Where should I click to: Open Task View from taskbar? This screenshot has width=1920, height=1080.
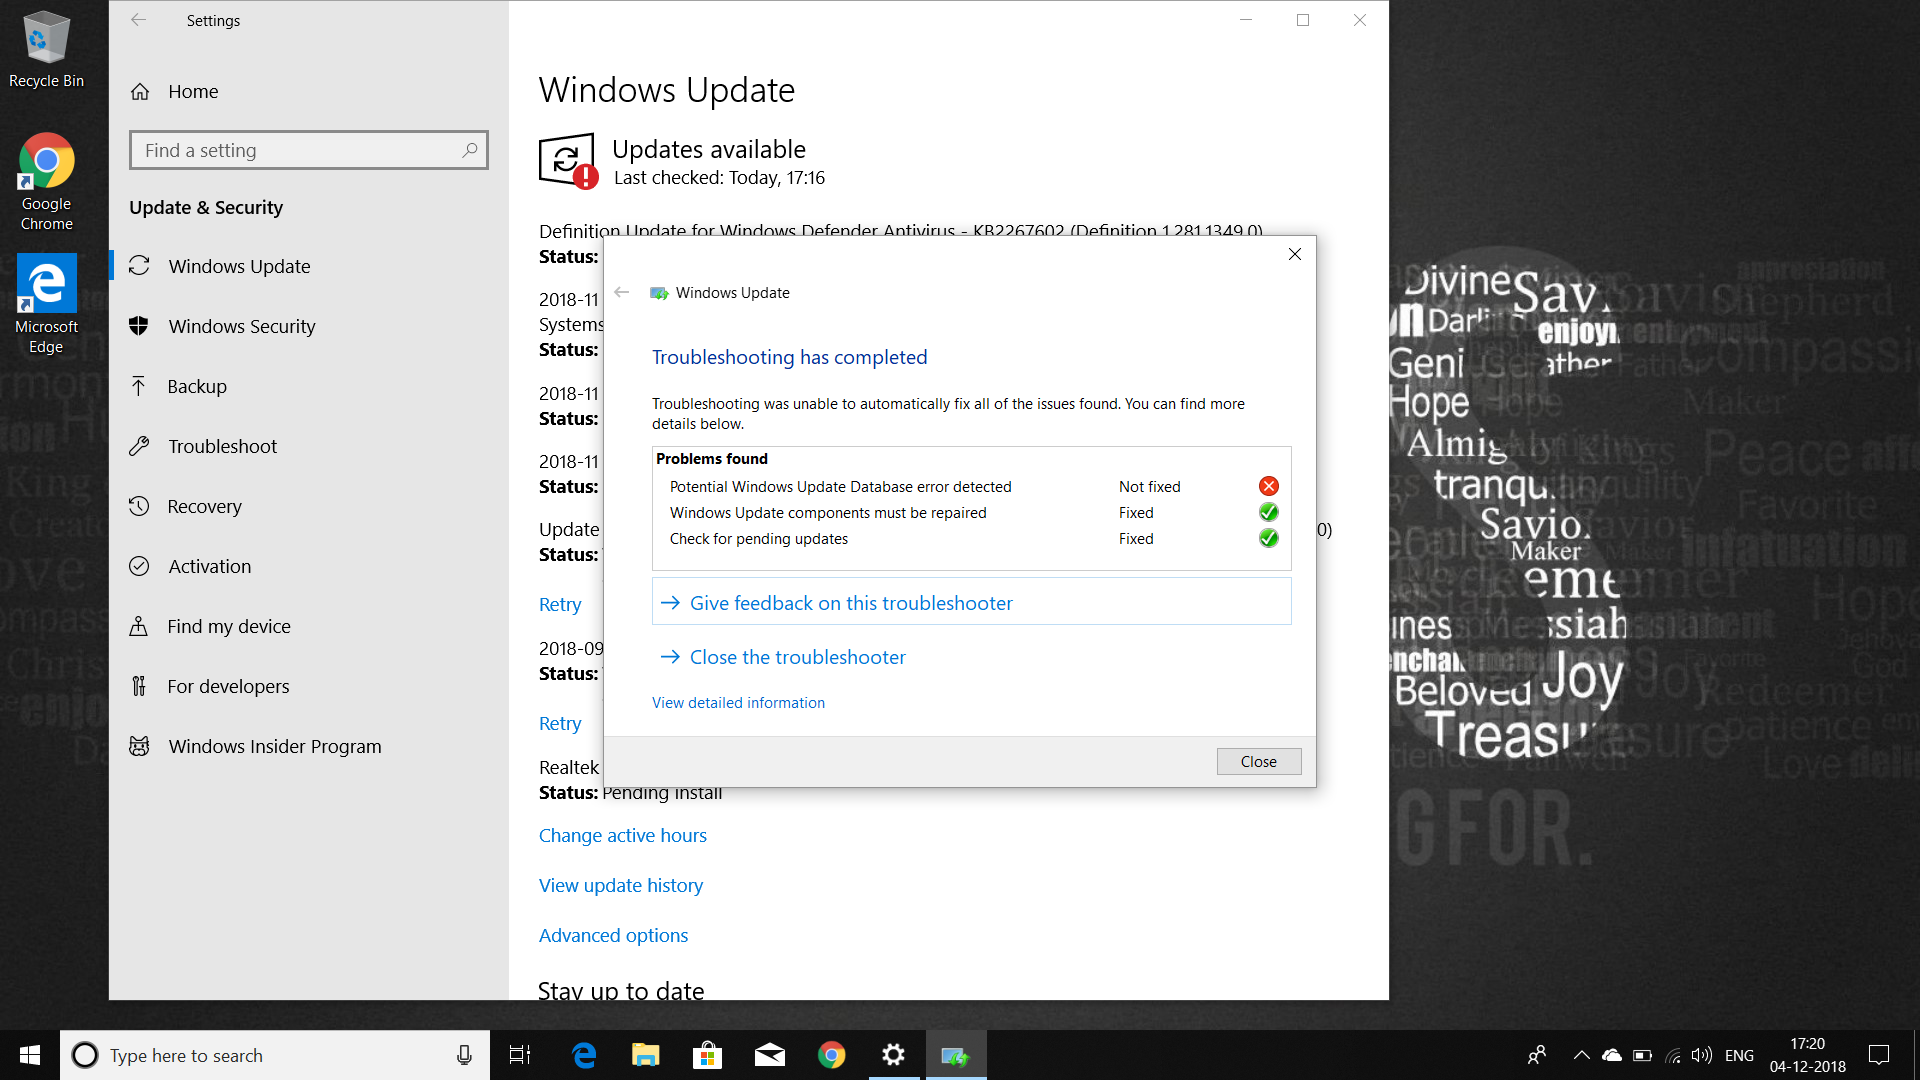tap(520, 1055)
